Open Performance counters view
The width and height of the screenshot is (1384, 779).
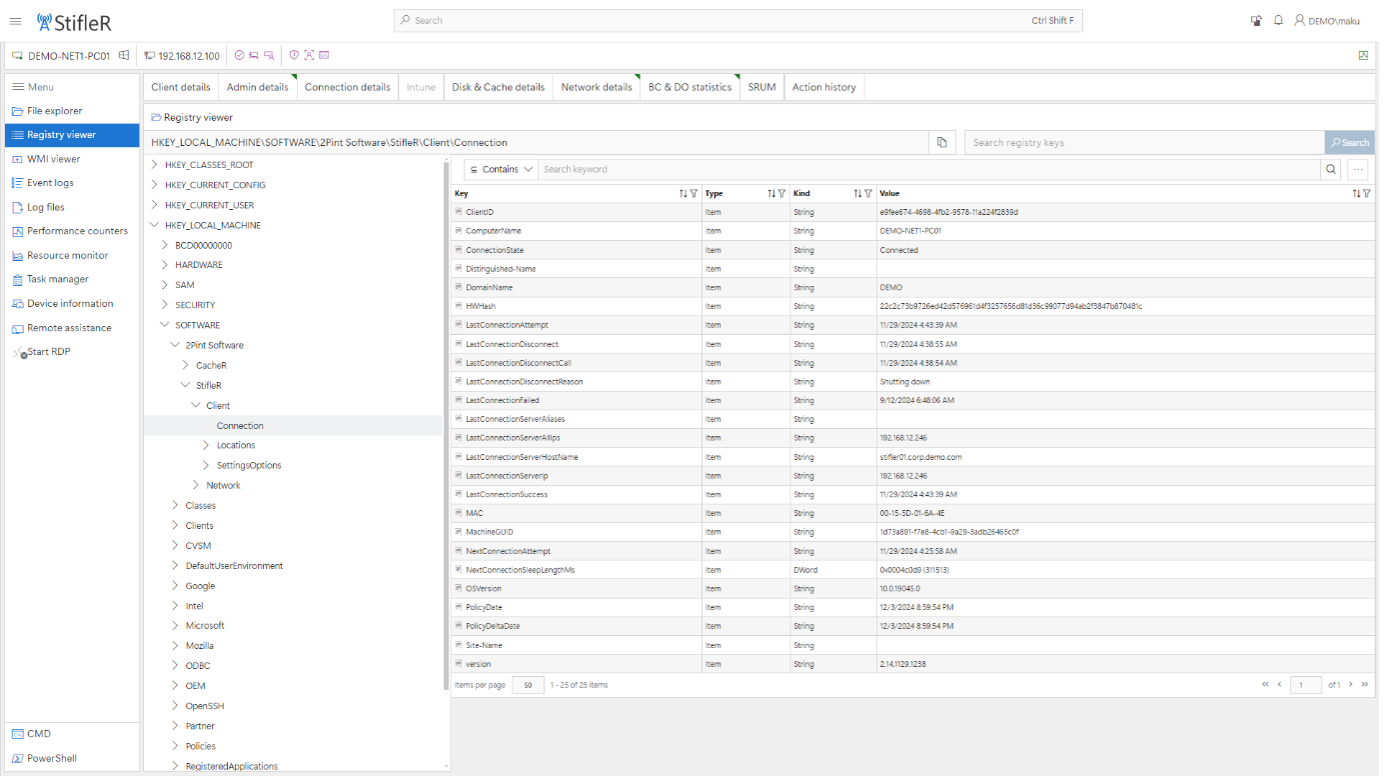pos(72,230)
